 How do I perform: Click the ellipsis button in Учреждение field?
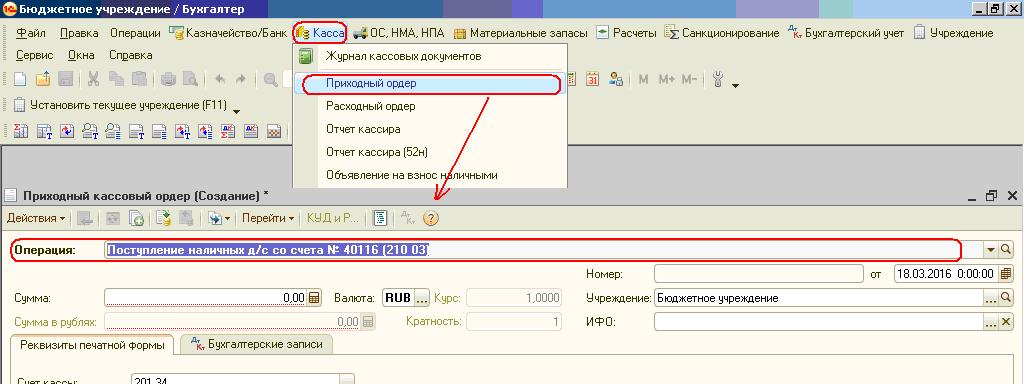coord(991,298)
